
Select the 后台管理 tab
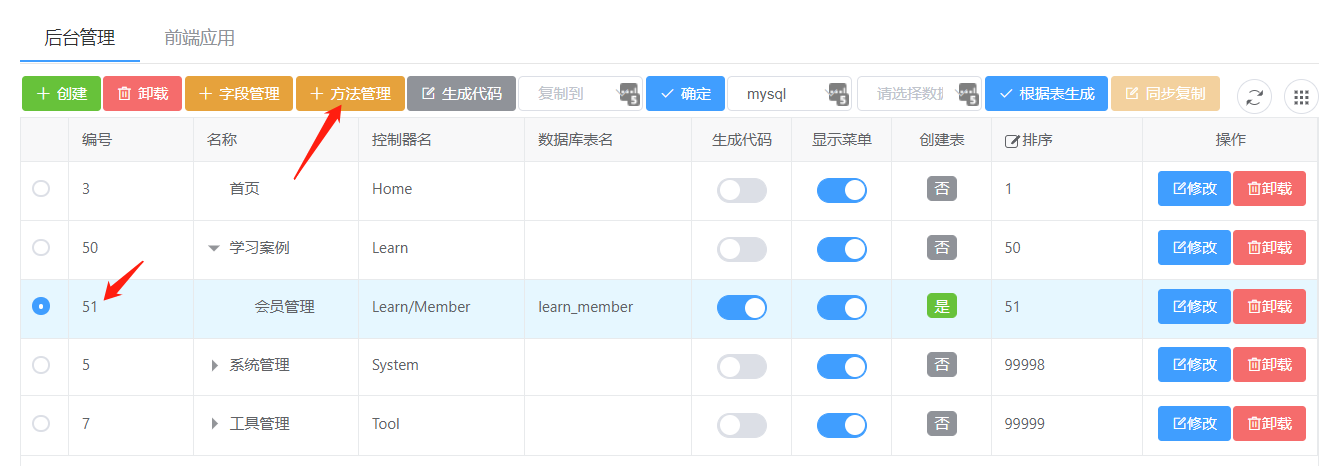(80, 38)
